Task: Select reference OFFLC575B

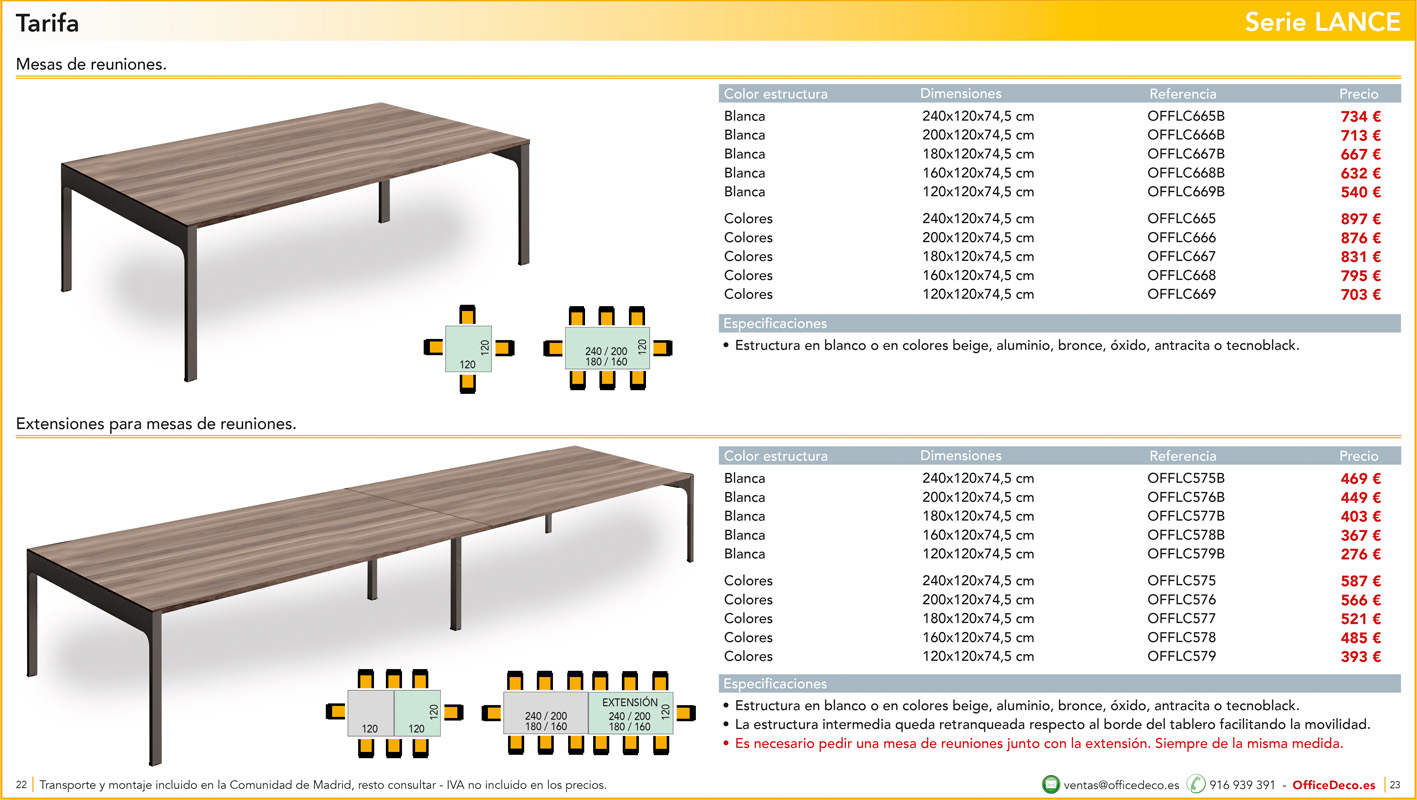Action: 1186,478
